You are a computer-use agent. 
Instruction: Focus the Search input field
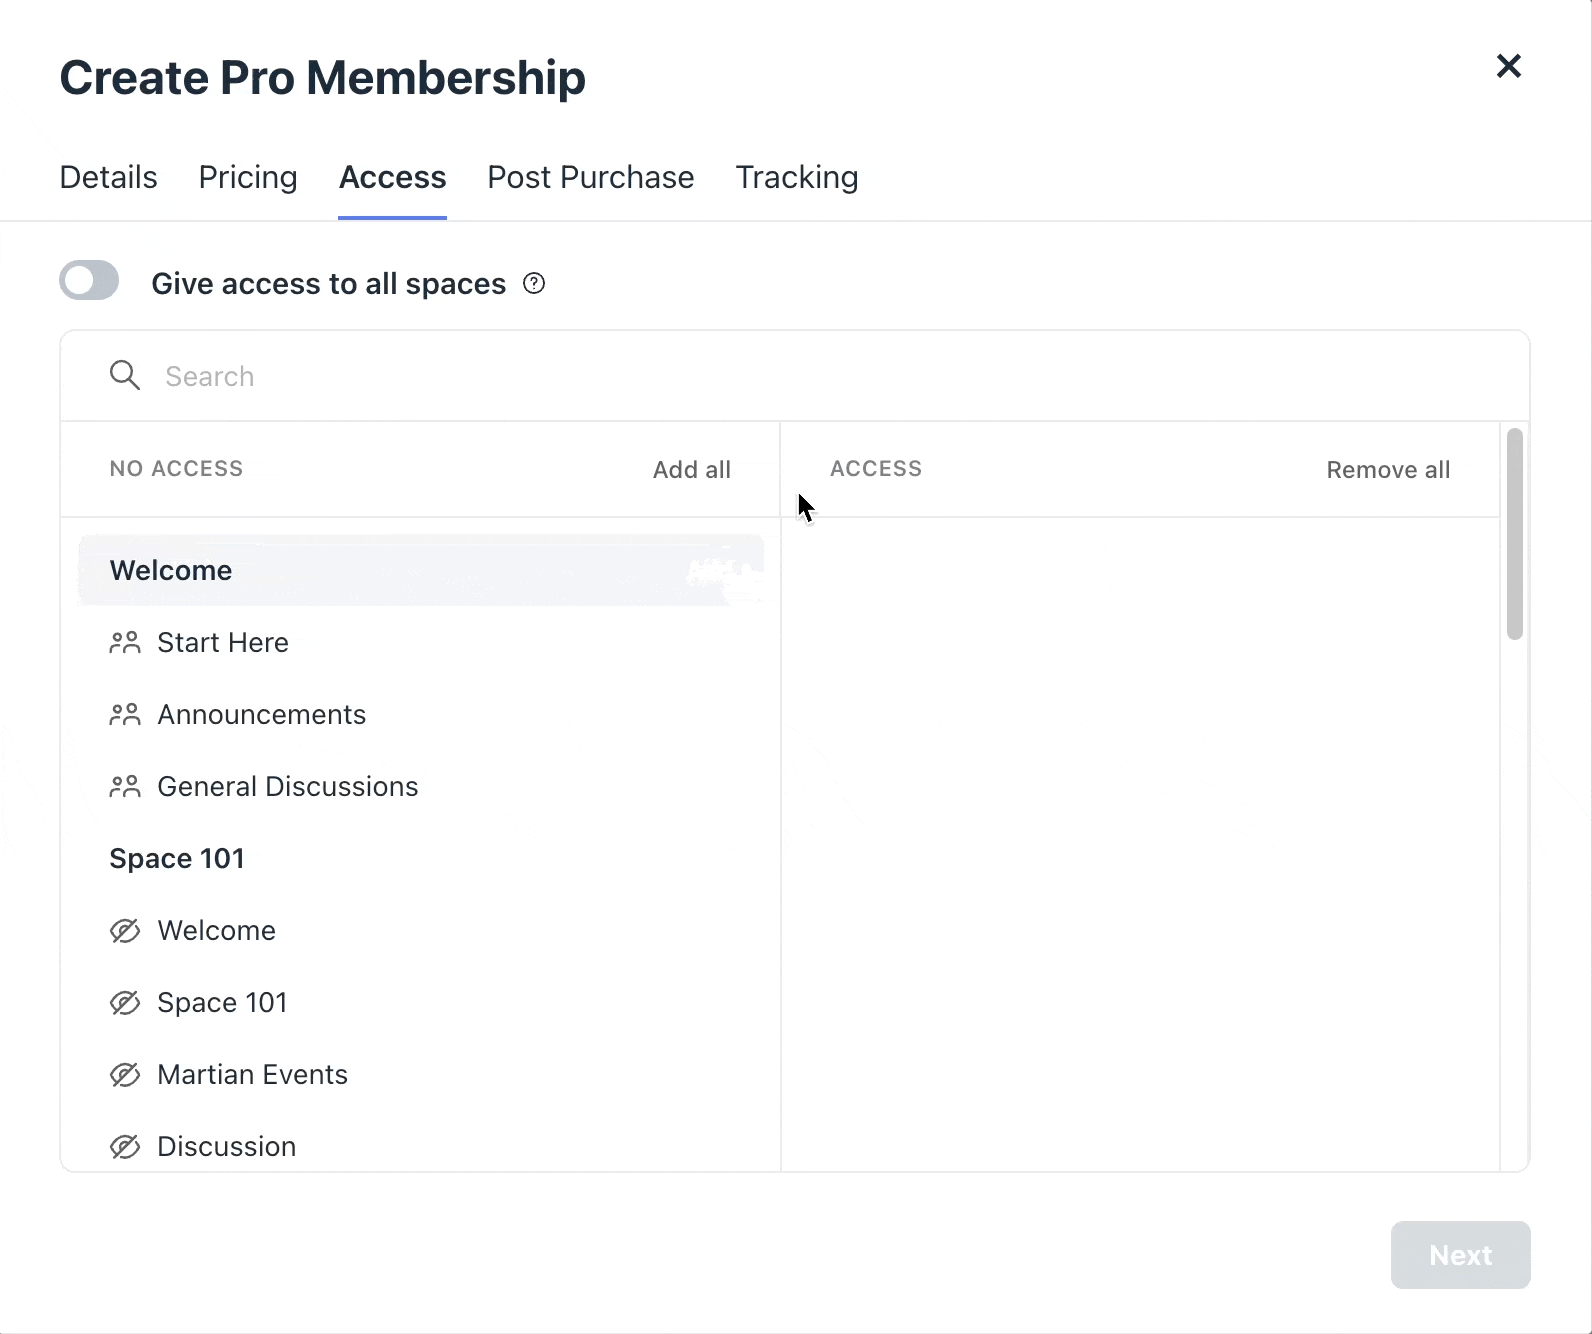(x=800, y=376)
